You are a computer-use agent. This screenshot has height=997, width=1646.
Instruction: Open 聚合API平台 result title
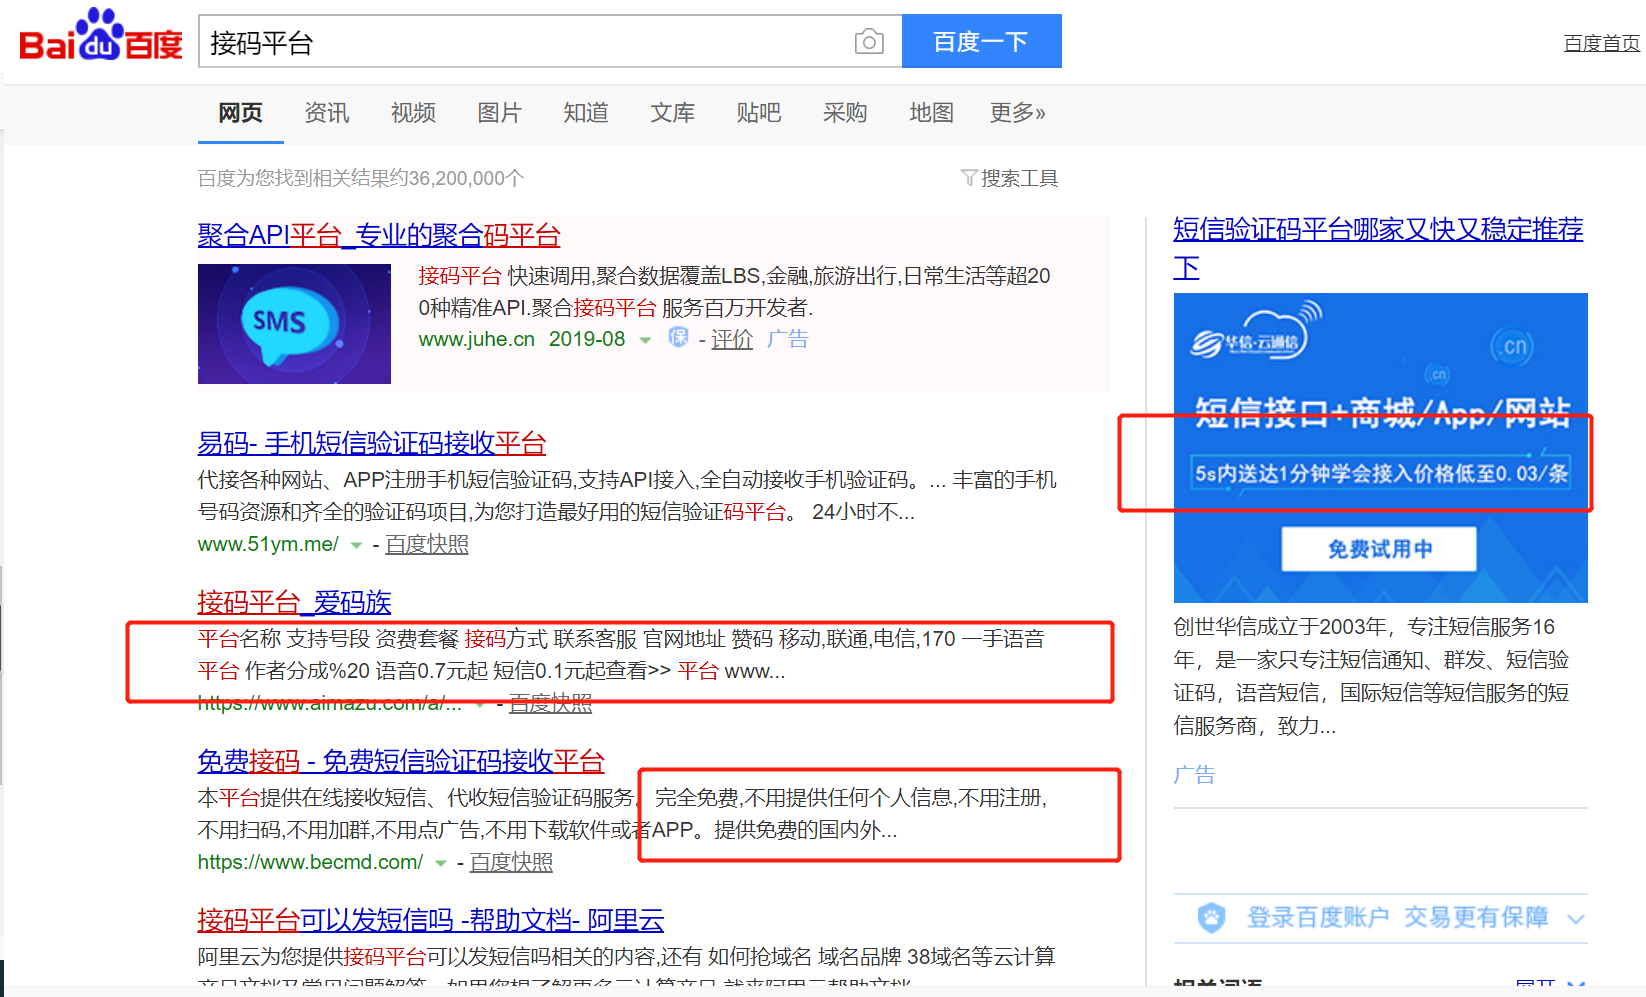(x=379, y=235)
